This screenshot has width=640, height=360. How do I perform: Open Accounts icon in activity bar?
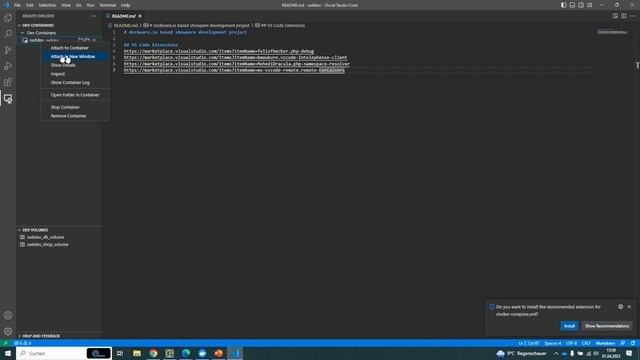click(8, 315)
